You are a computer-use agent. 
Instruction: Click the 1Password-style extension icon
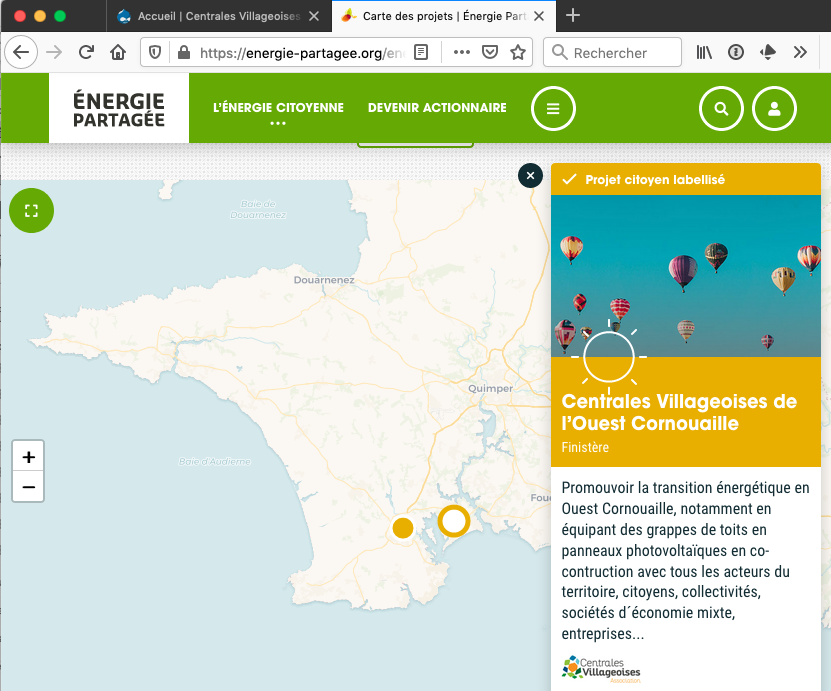(736, 52)
